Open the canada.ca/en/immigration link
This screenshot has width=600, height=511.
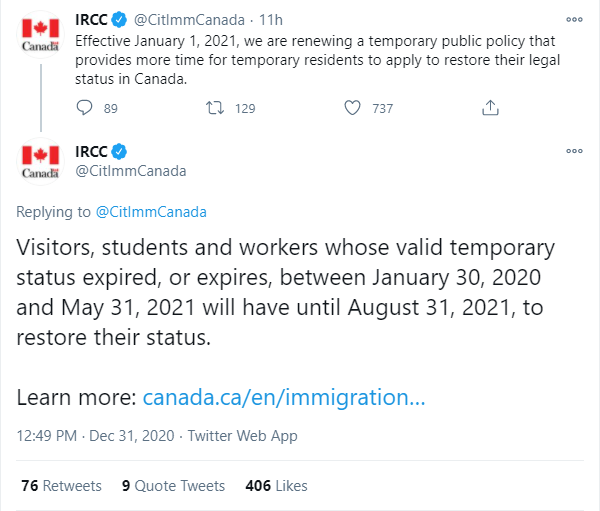pos(284,397)
